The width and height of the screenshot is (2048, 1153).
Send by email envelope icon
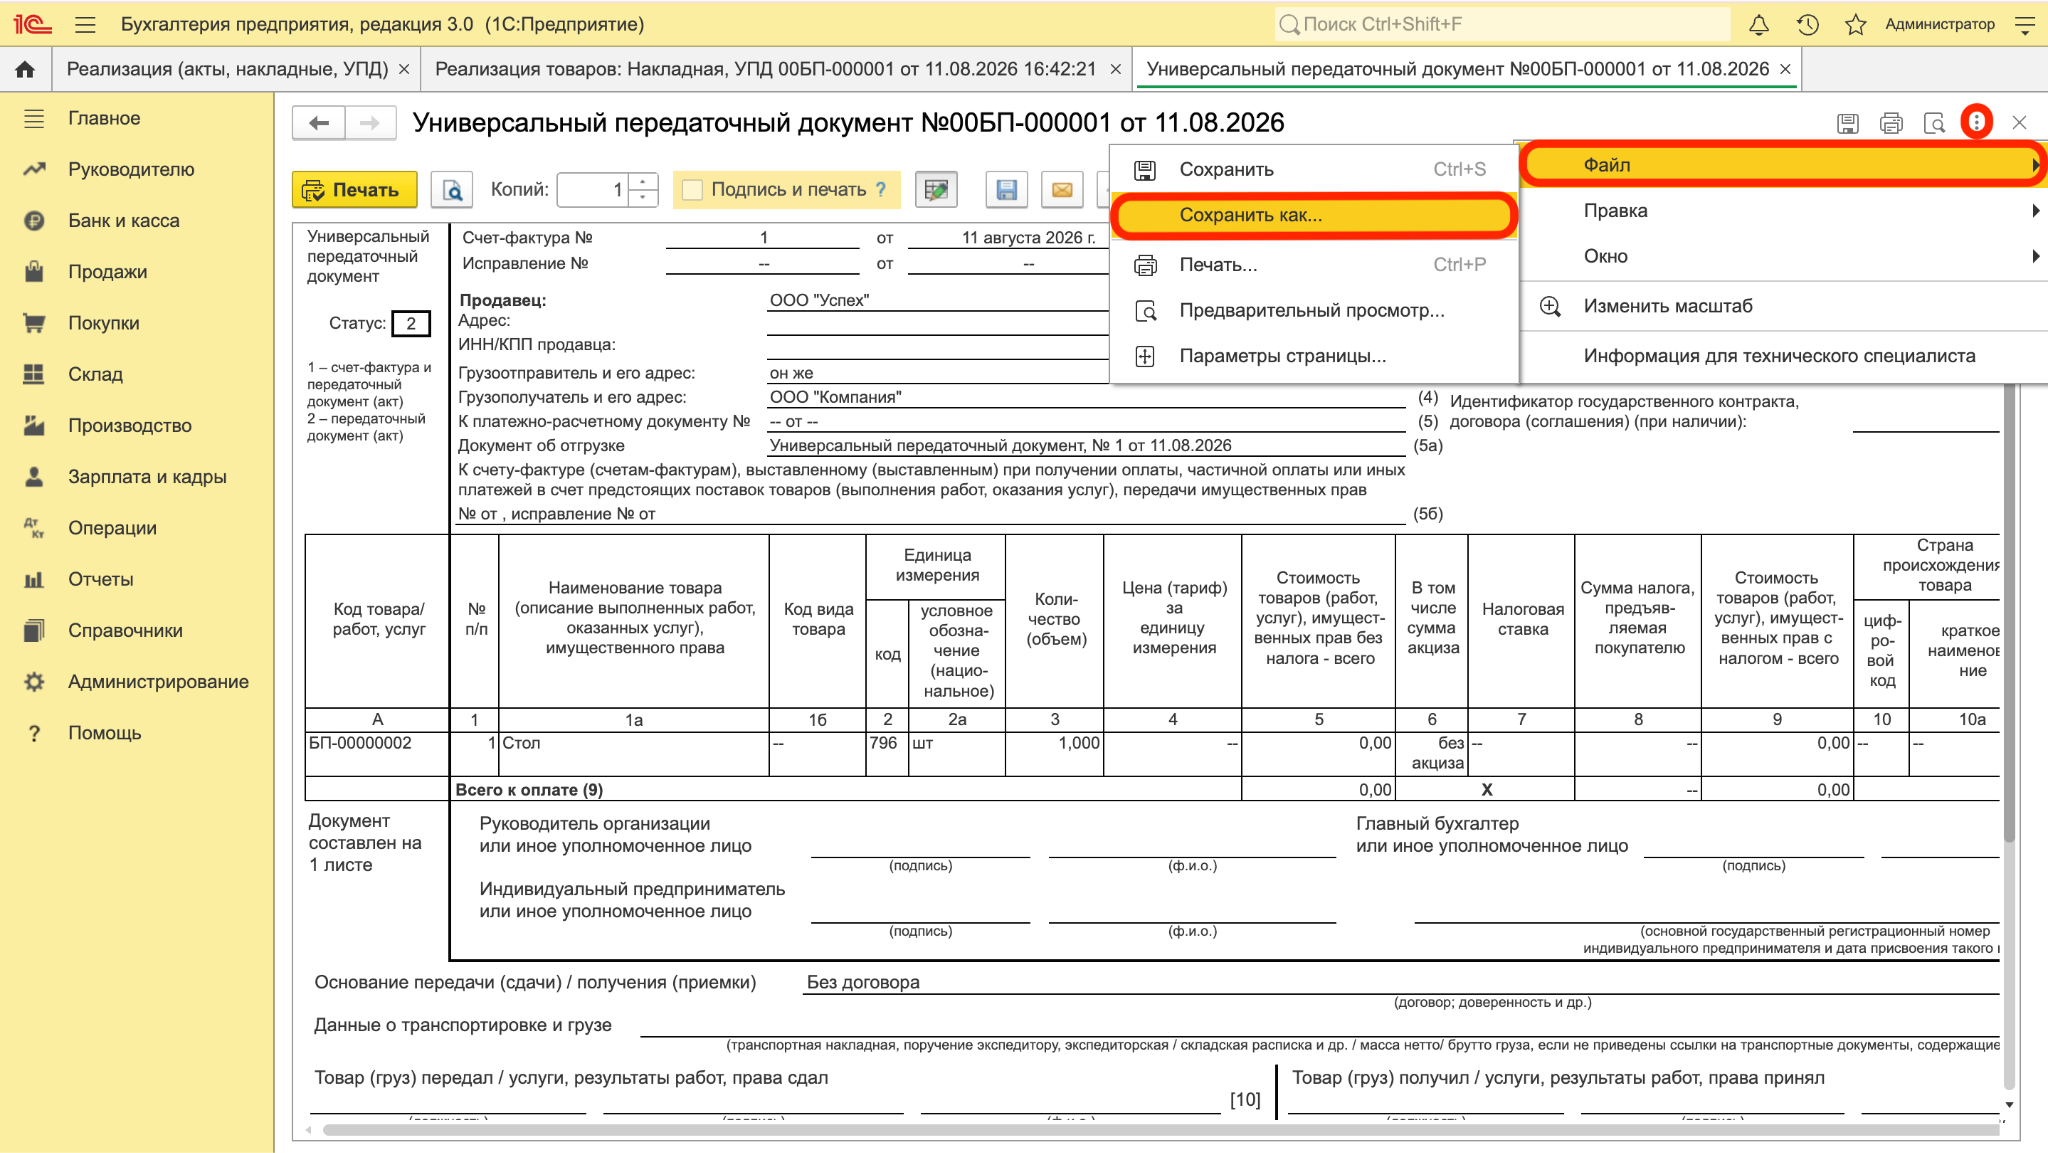(1062, 189)
